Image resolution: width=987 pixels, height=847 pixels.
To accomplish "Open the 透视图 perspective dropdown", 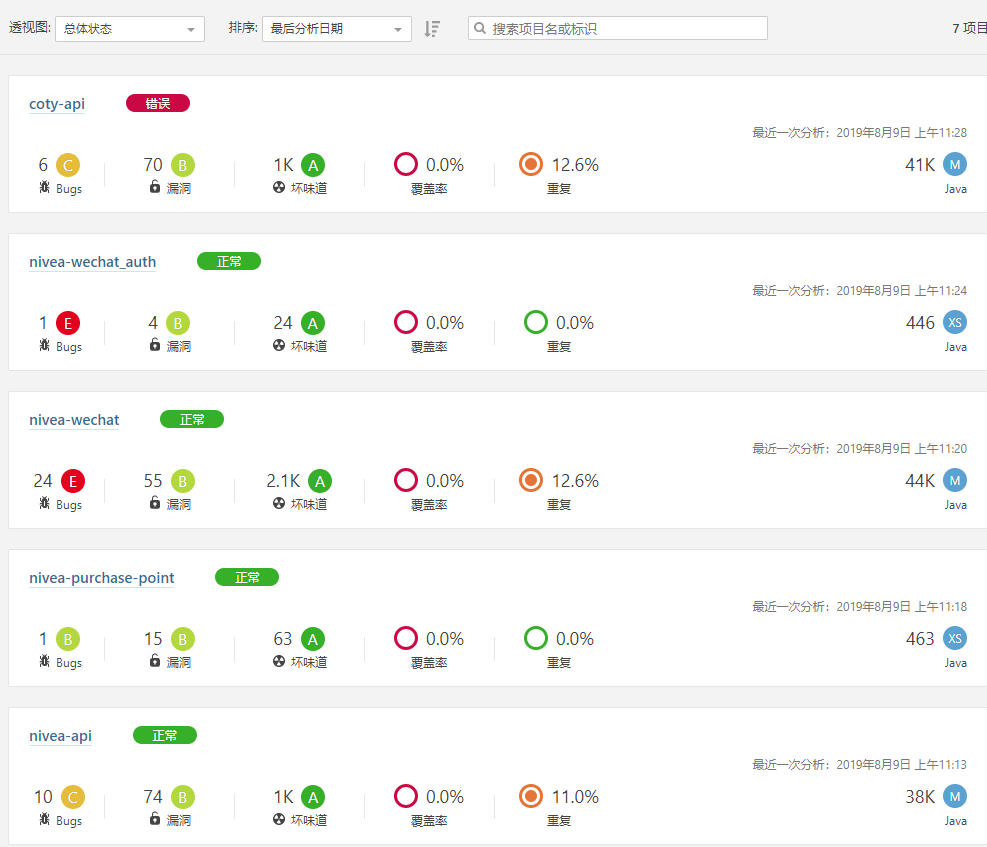I will coord(130,29).
